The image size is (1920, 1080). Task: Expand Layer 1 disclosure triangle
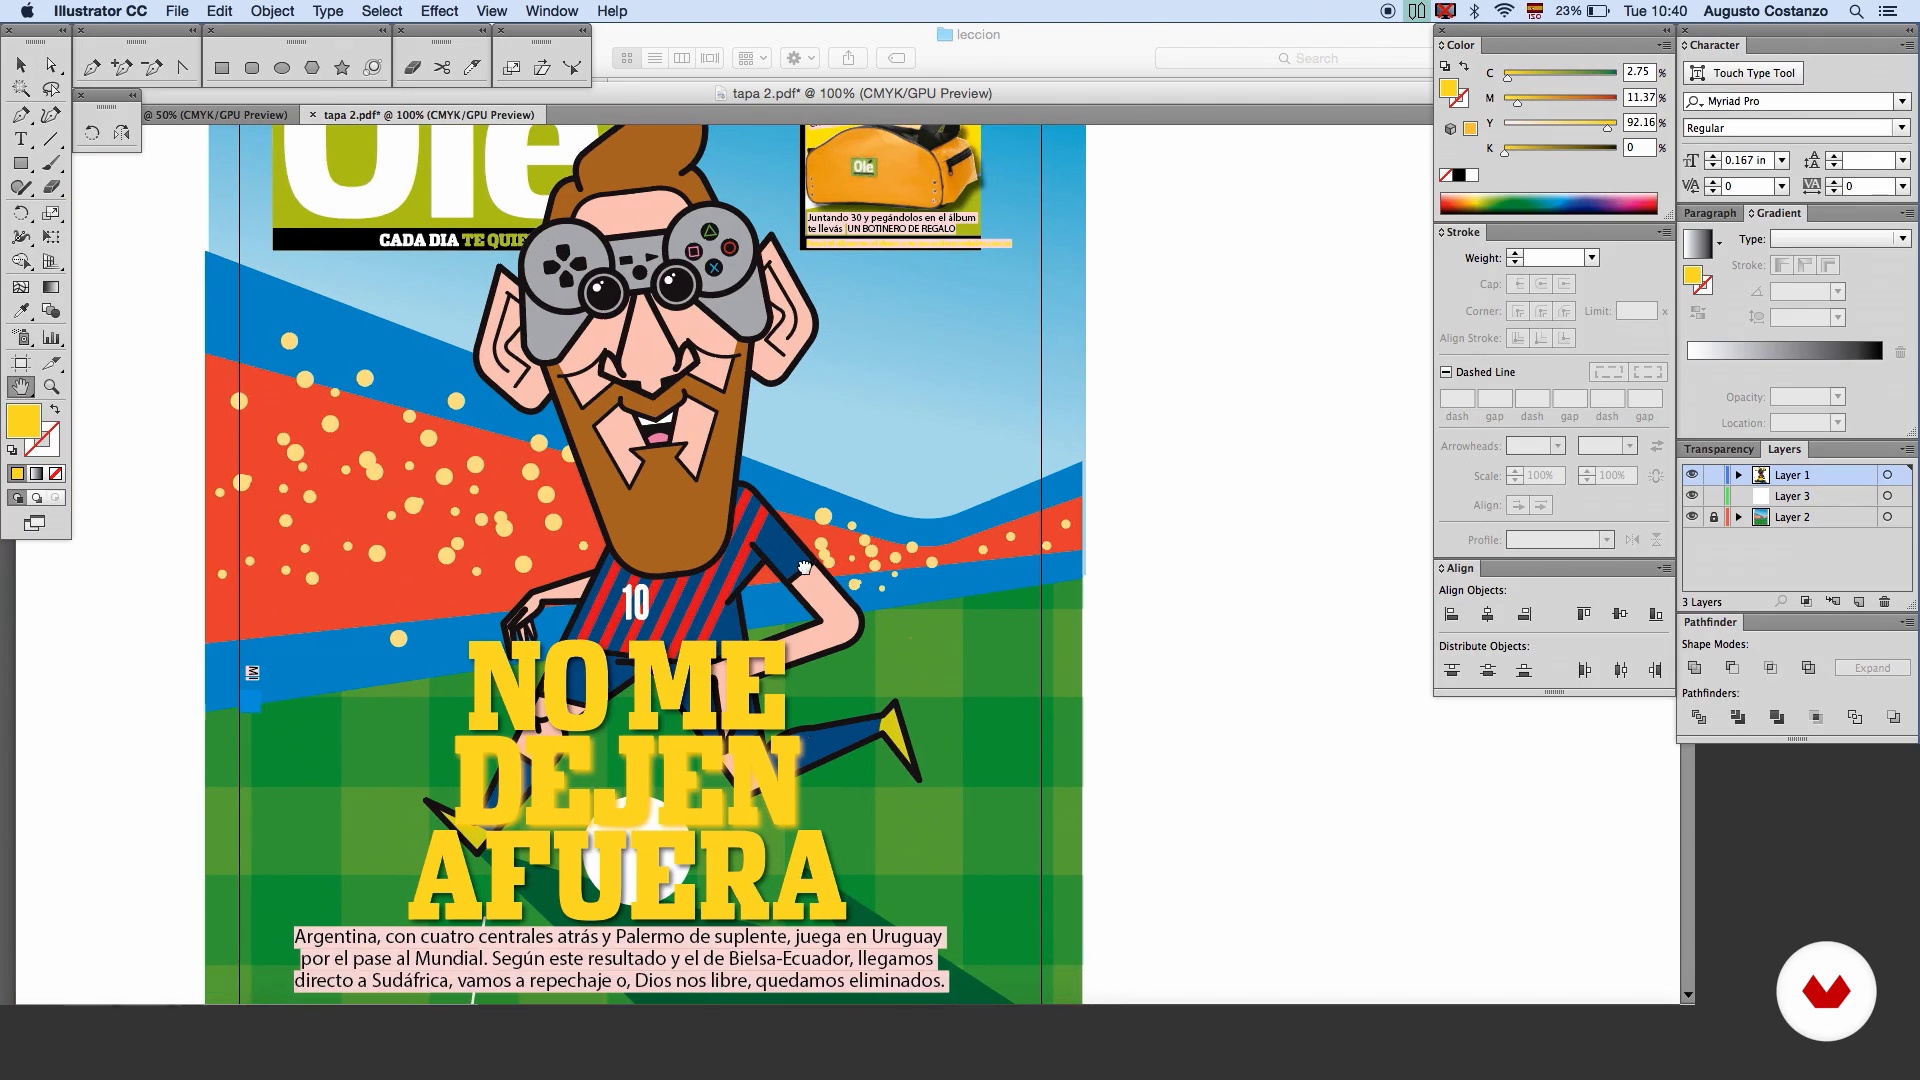point(1739,475)
